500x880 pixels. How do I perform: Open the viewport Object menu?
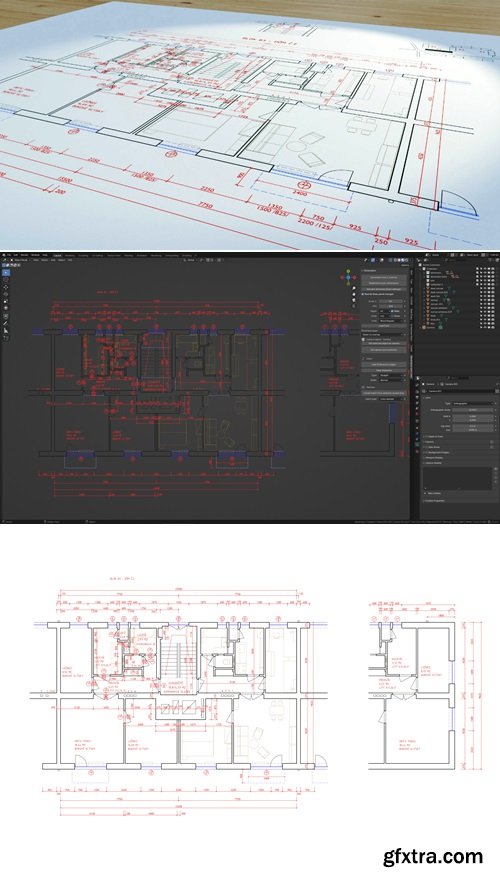click(61, 260)
